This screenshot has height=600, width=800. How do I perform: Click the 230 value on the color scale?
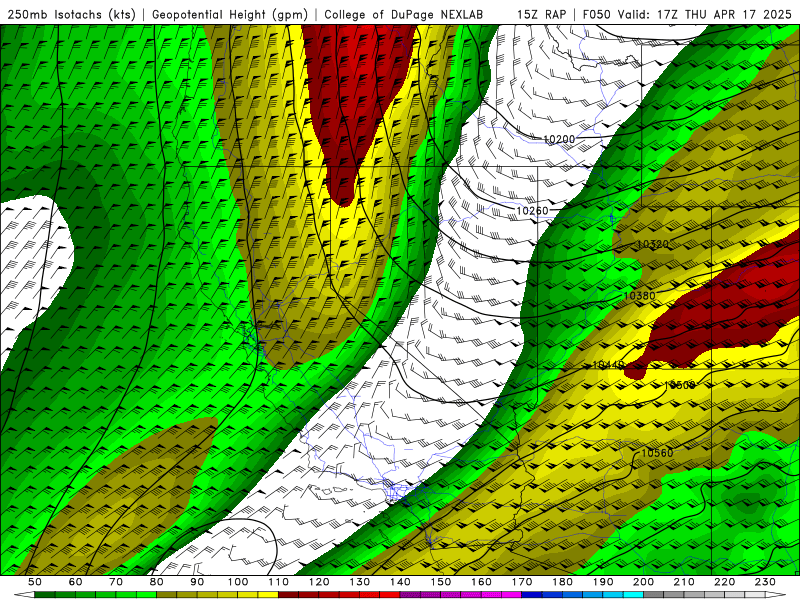tap(765, 582)
